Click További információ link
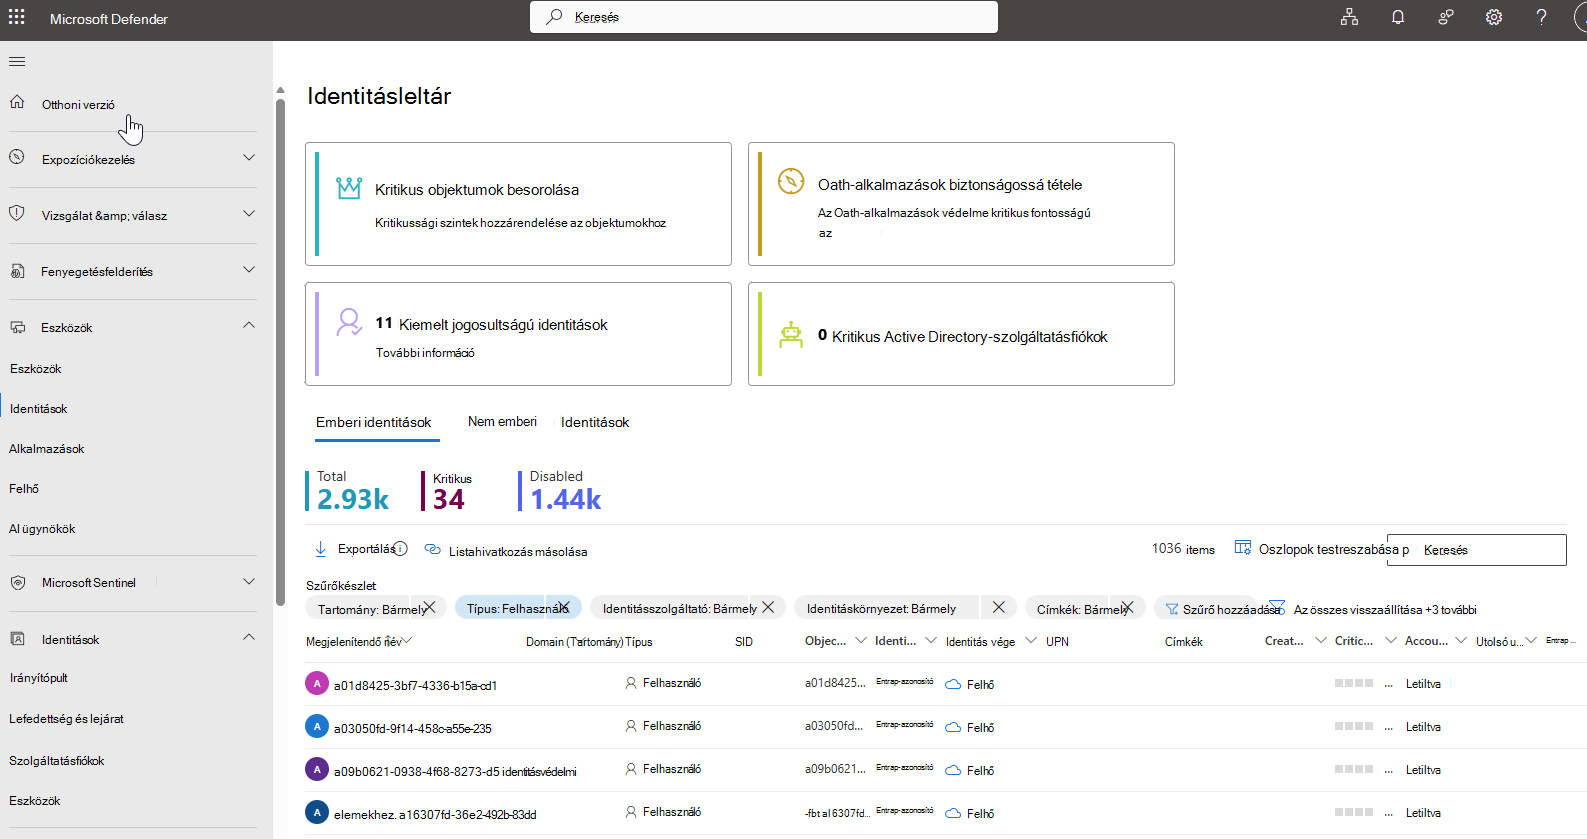 pos(425,353)
